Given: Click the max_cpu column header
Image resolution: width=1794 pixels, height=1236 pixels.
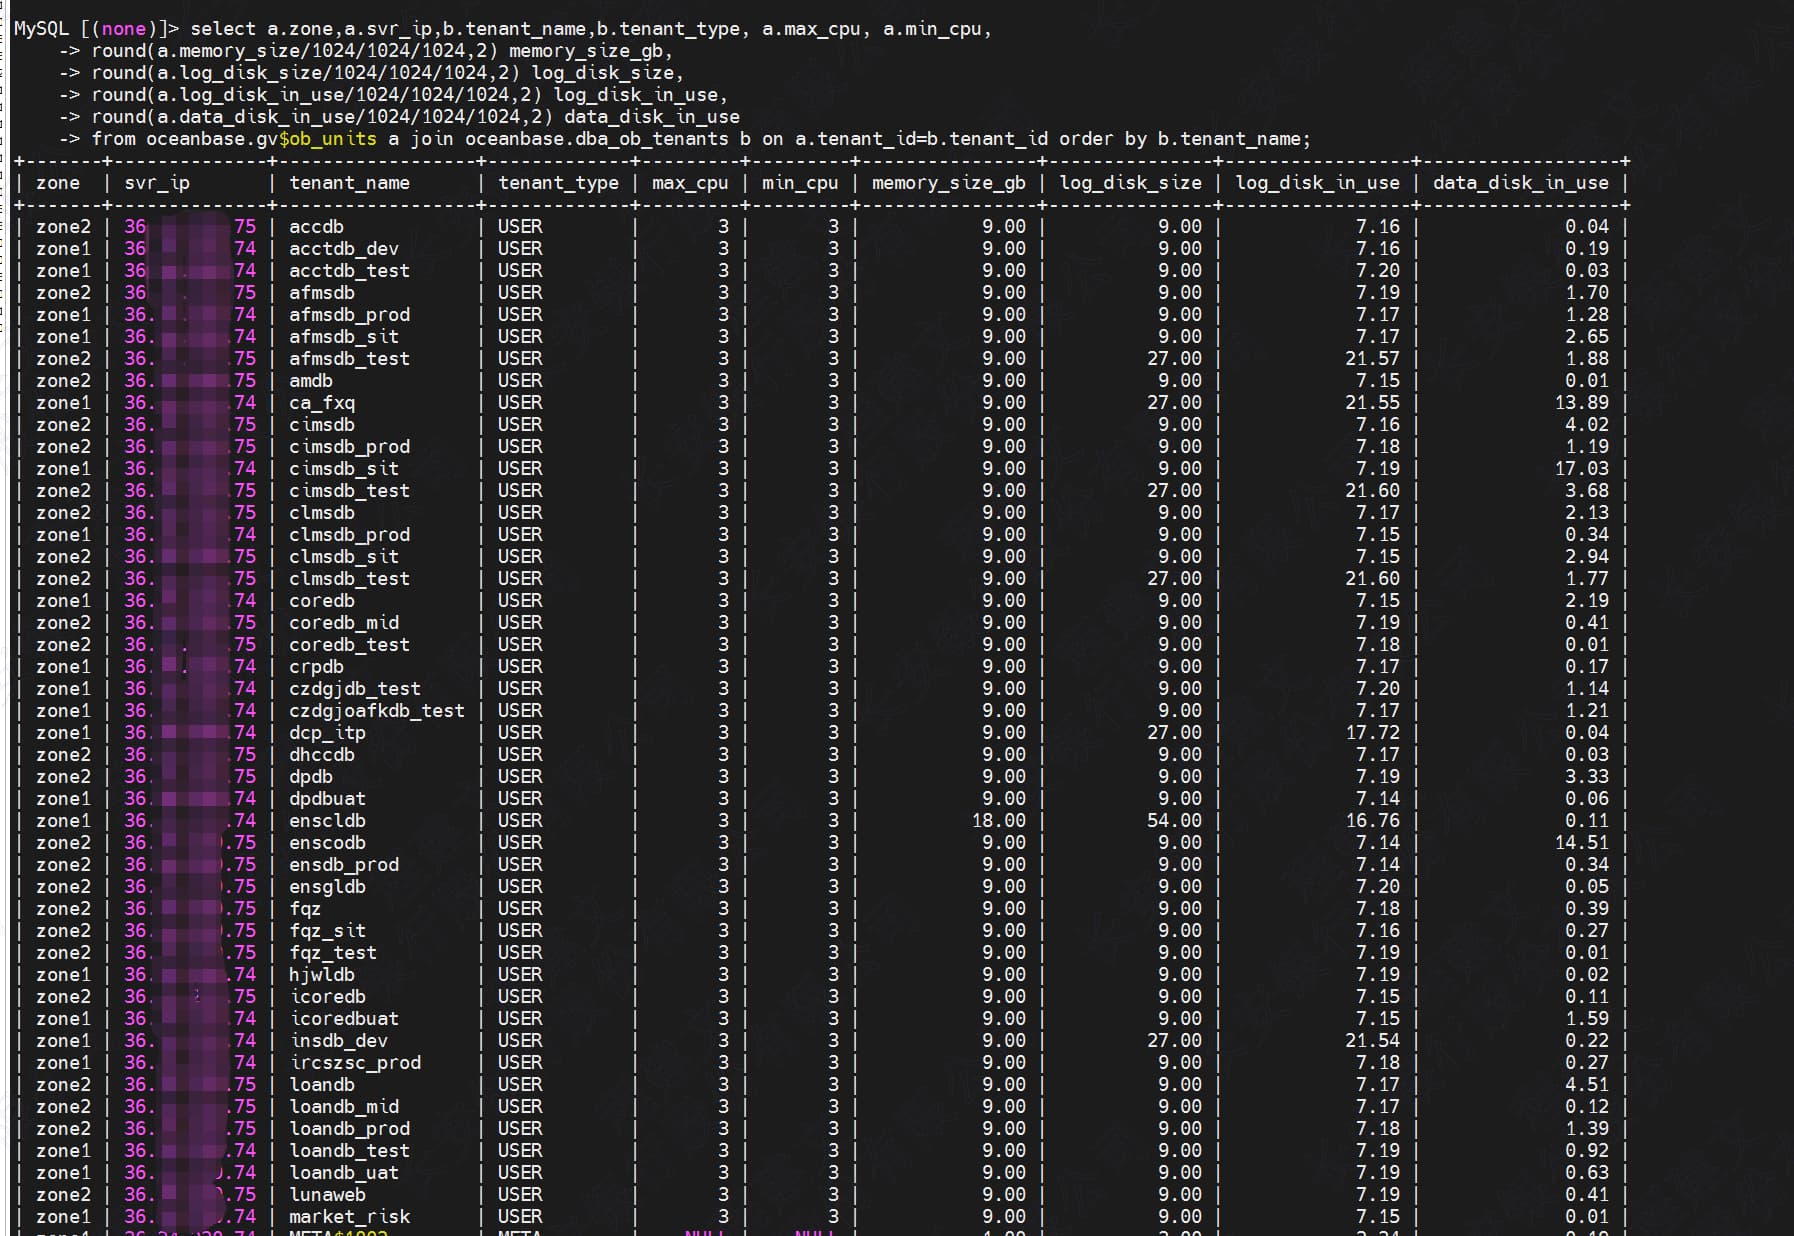Looking at the screenshot, I should point(690,183).
